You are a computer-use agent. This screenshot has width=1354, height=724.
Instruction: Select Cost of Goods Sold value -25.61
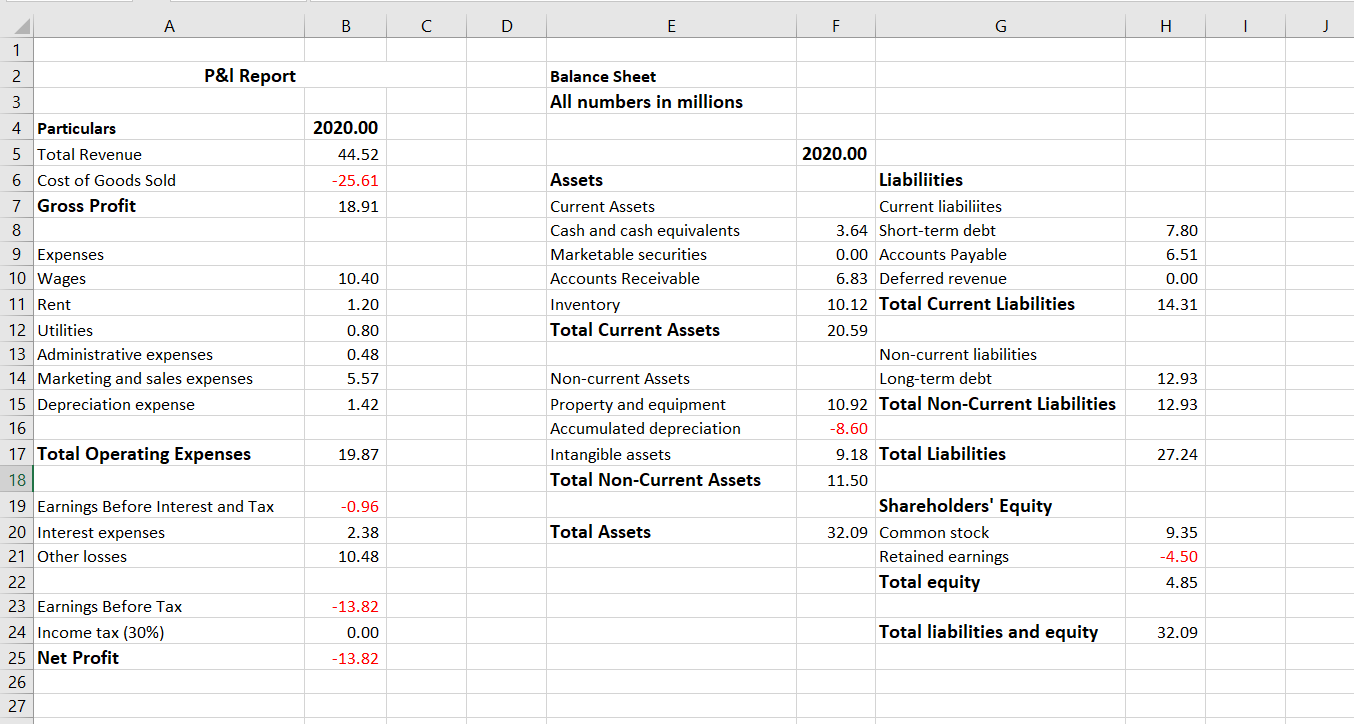click(x=345, y=180)
